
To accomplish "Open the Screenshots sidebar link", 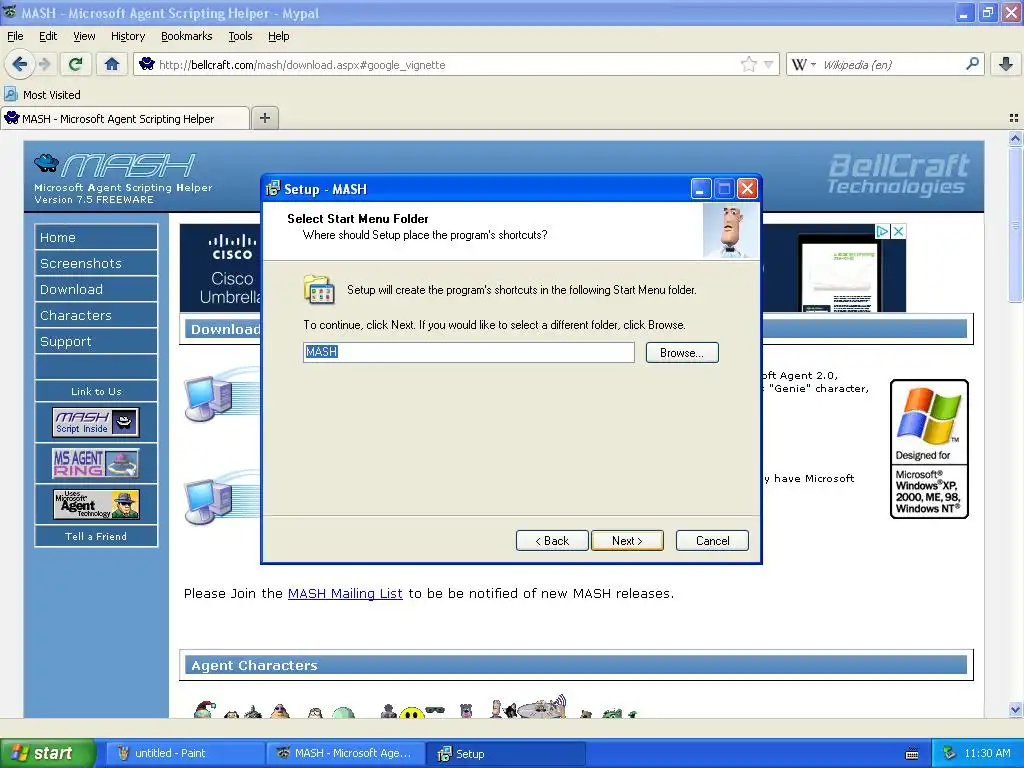I will tap(96, 263).
